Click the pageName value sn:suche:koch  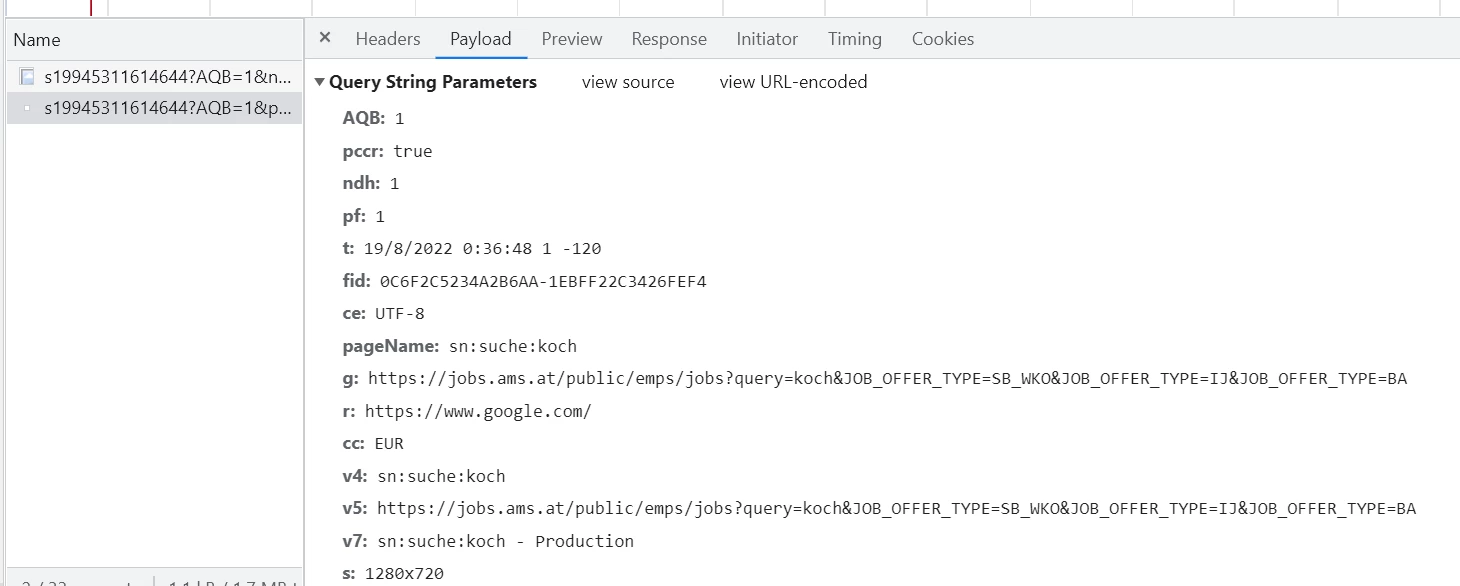click(x=513, y=346)
